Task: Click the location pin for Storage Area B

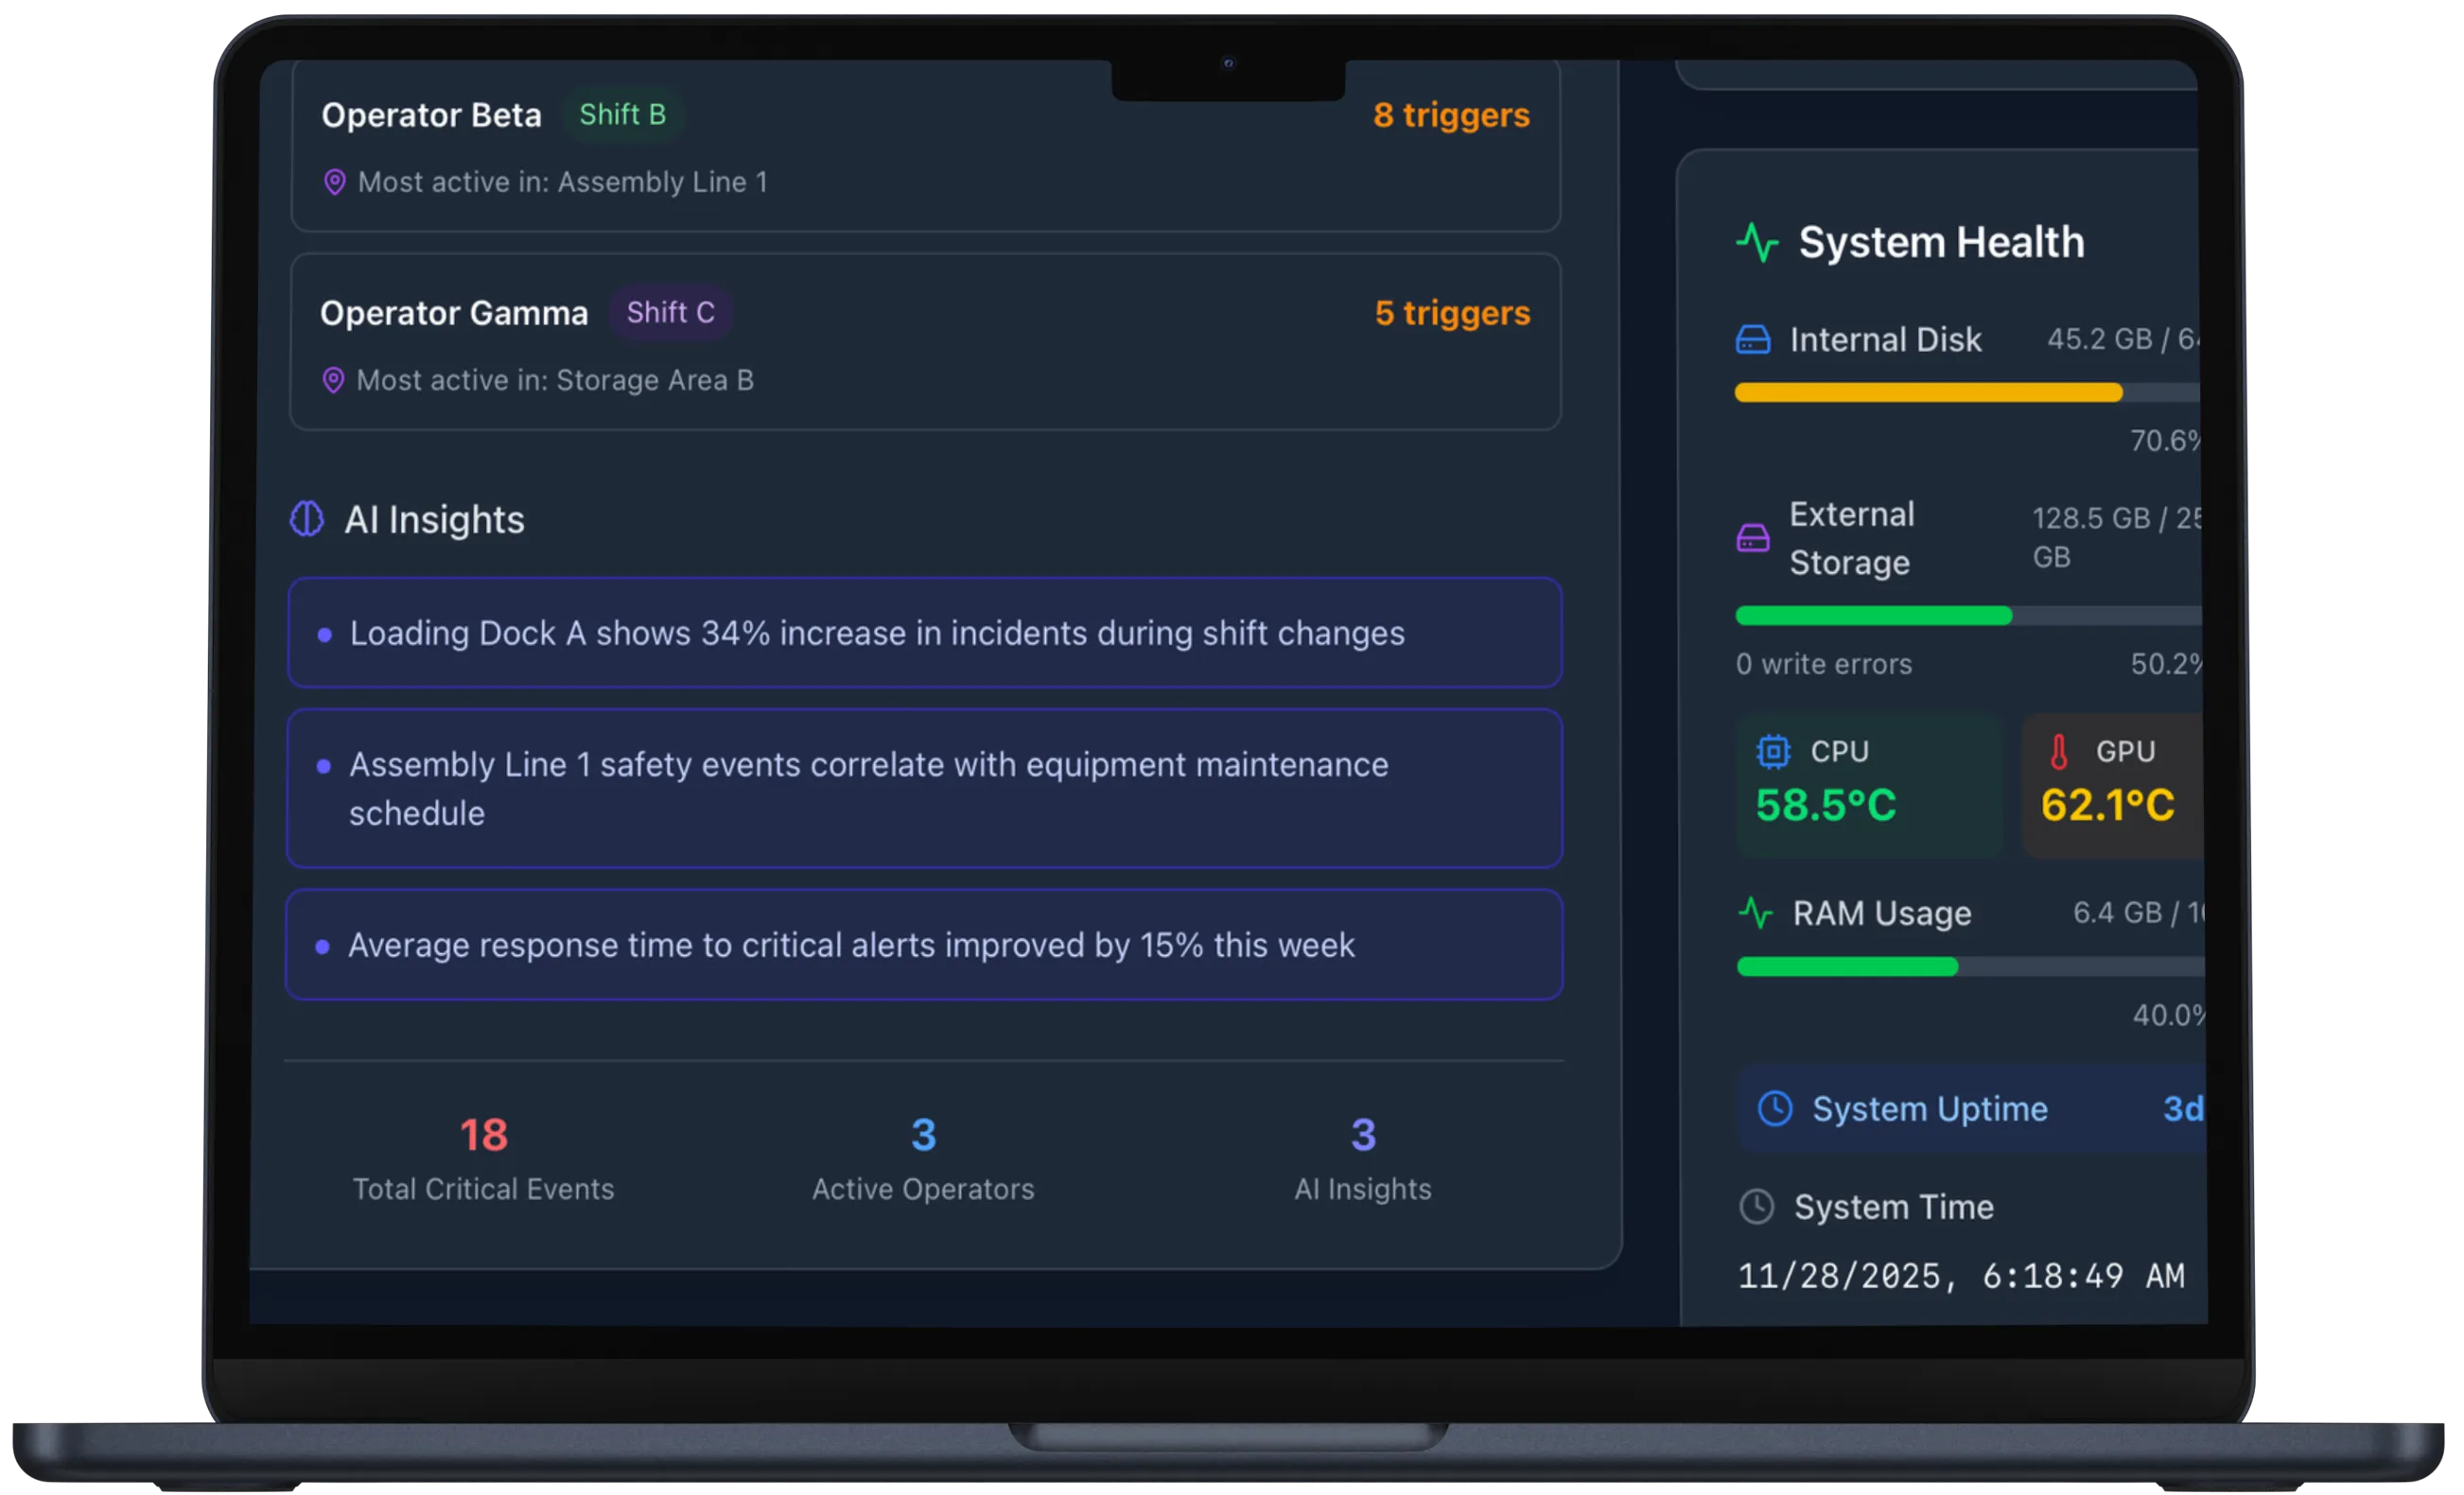Action: (335, 380)
